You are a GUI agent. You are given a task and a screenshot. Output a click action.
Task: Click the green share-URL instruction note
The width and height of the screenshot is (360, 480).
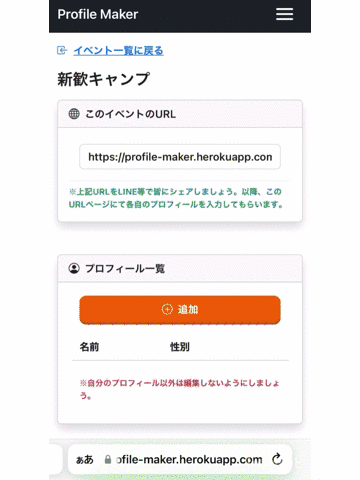pyautogui.click(x=176, y=198)
